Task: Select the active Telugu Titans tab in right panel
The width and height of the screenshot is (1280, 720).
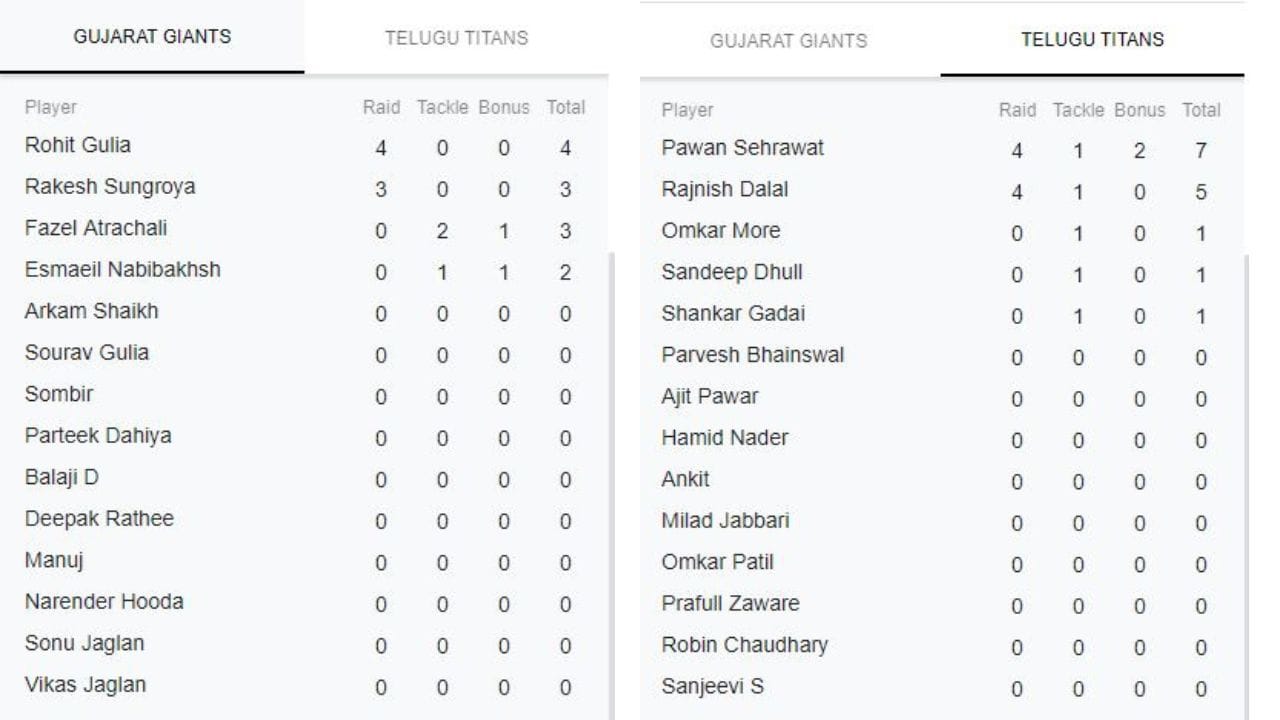Action: tap(1092, 40)
